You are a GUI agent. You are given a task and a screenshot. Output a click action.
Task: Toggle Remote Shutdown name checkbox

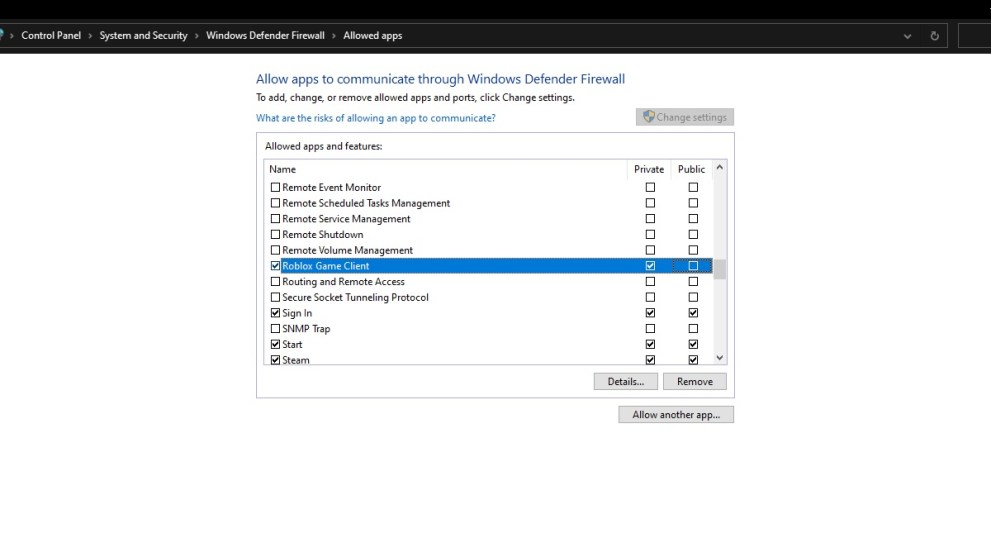tap(275, 235)
